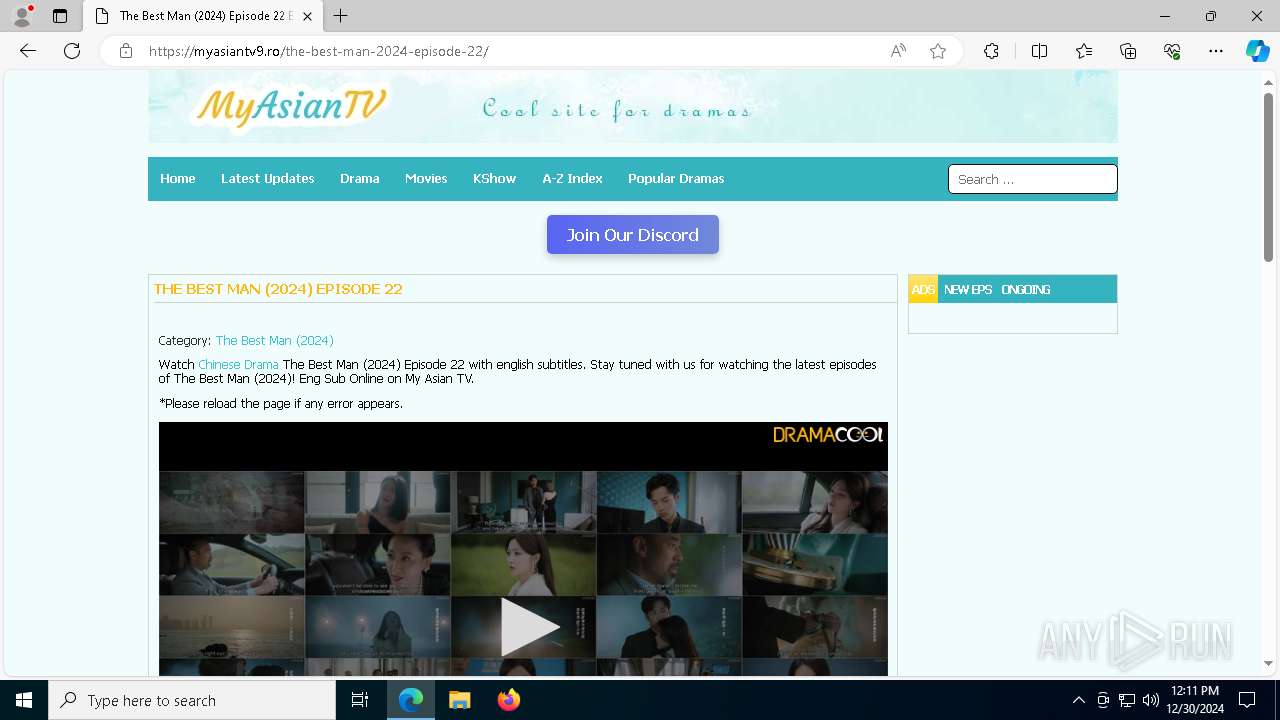The image size is (1280, 720).
Task: Open Read Aloud in address bar
Action: pyautogui.click(x=898, y=51)
